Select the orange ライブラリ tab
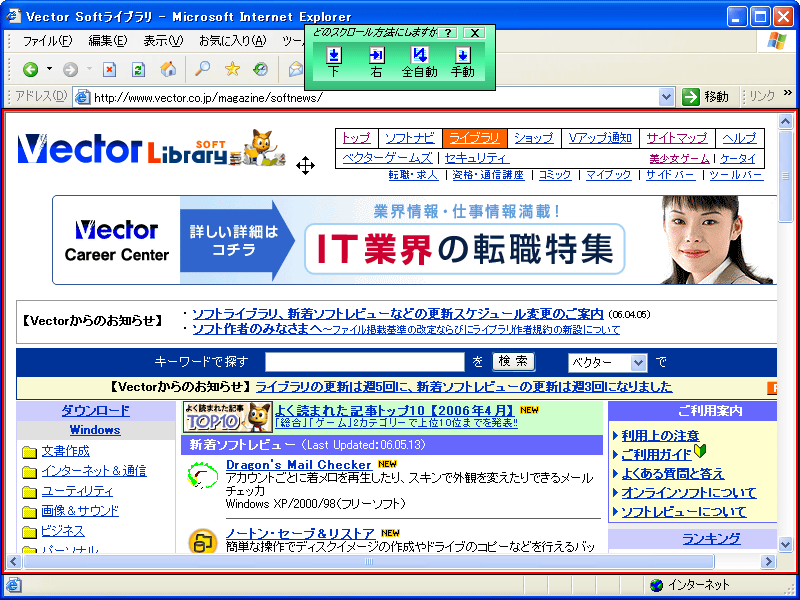The image size is (800, 600). pos(474,138)
